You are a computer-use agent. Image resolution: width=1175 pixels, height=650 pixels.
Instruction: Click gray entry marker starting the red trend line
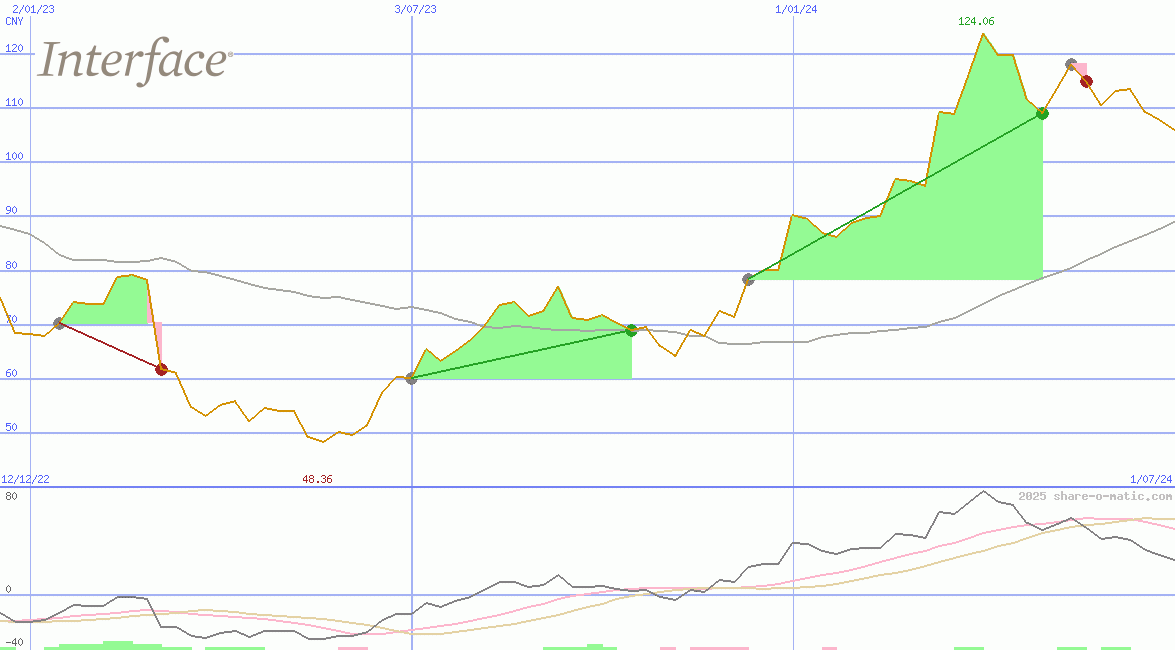pos(59,323)
